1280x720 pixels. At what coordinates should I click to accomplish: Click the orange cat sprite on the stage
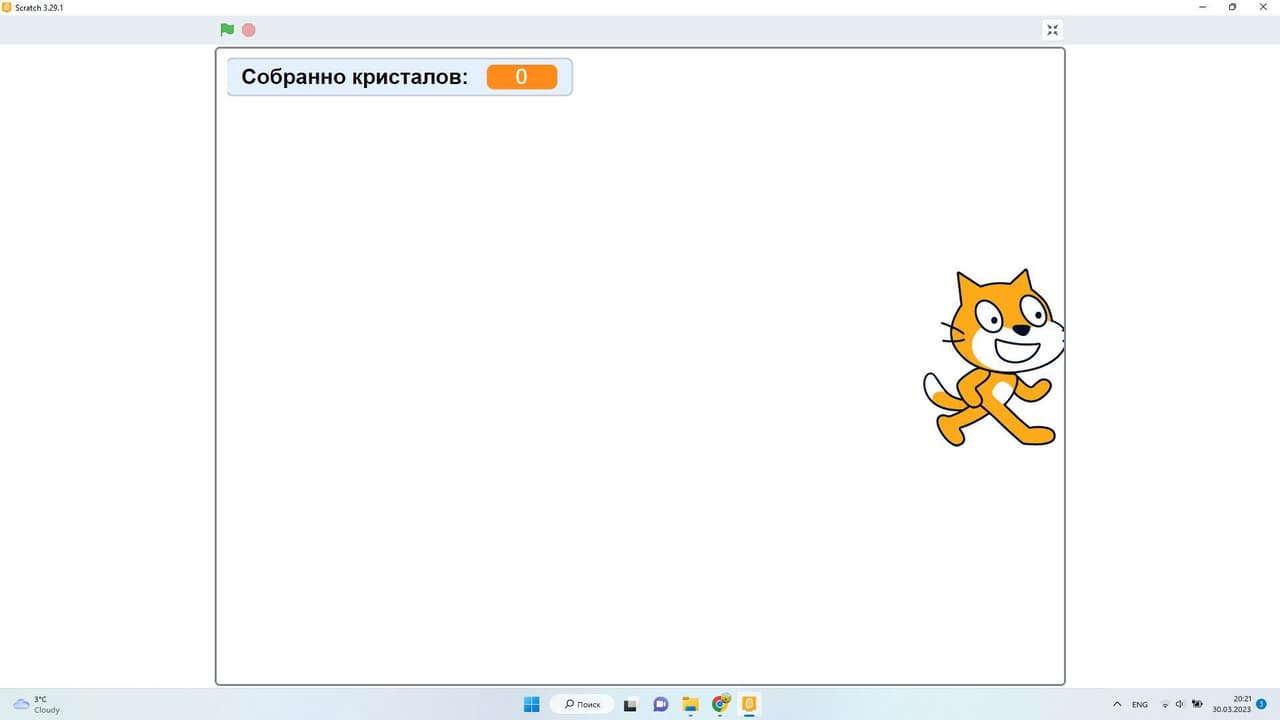tap(993, 357)
